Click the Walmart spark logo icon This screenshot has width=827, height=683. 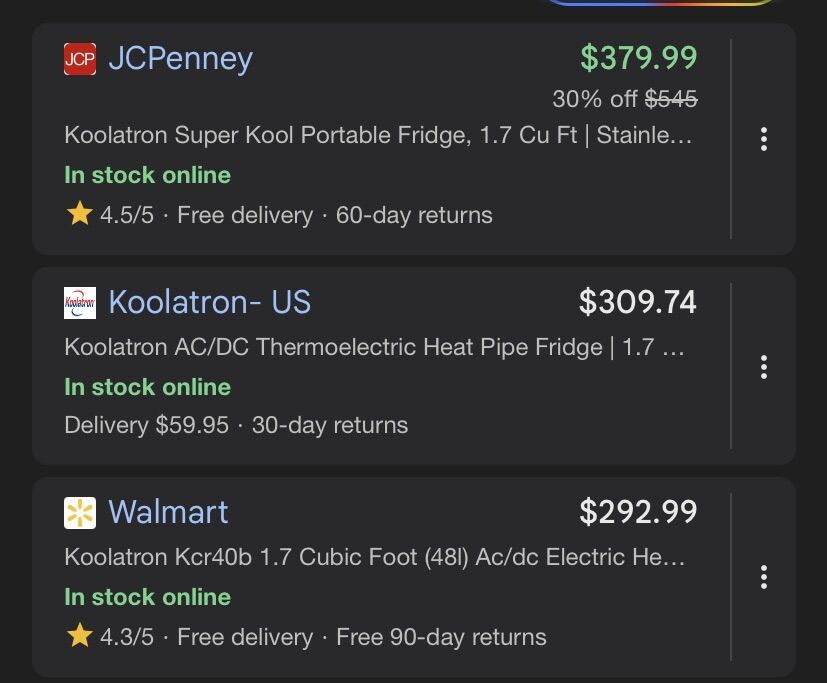click(80, 513)
